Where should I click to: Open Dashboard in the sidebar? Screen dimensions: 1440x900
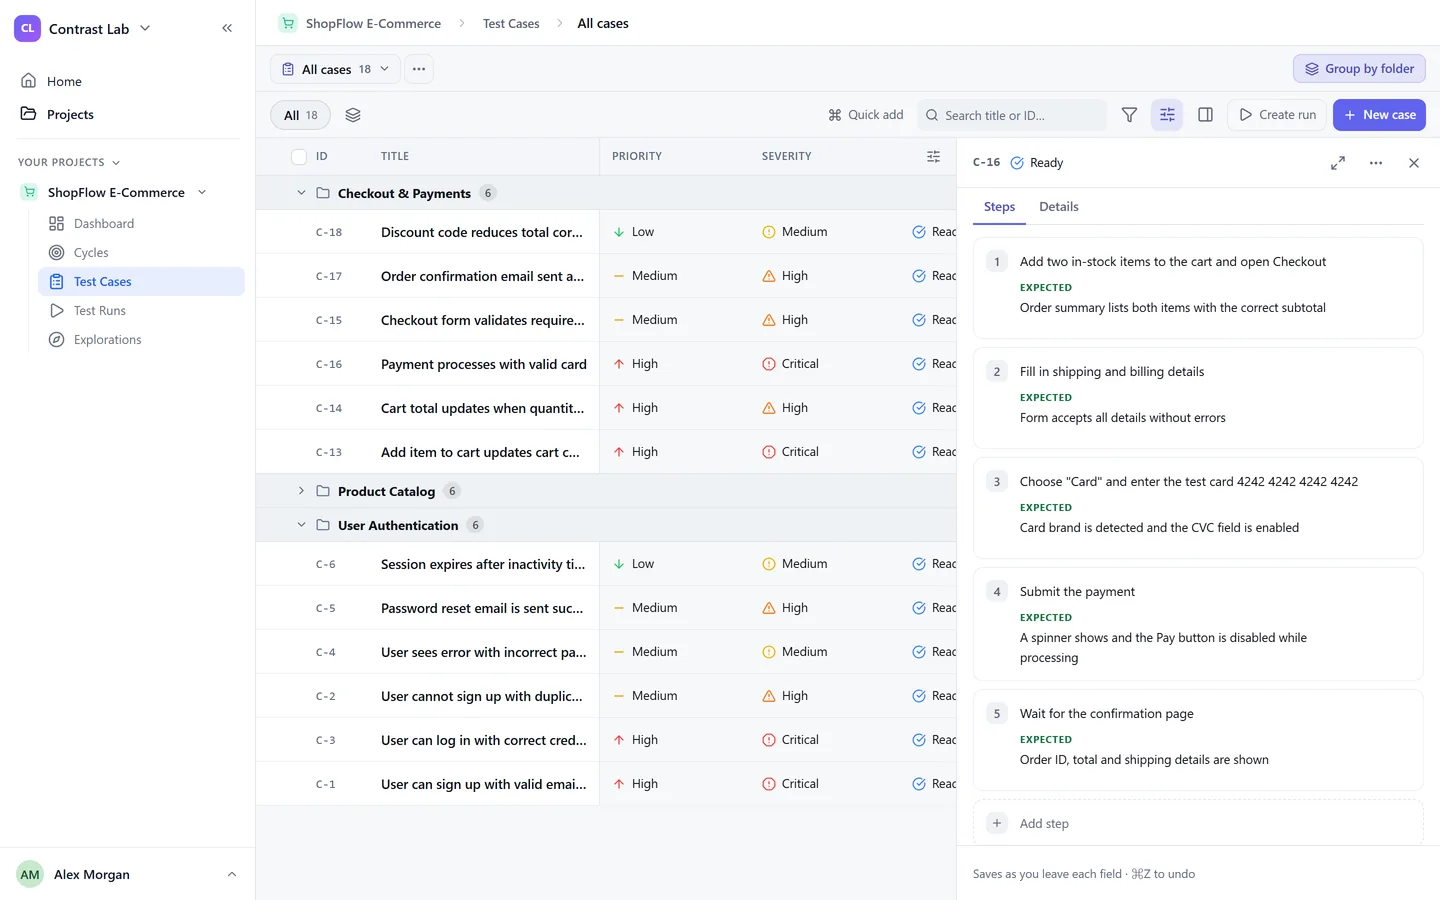[x=141, y=224]
